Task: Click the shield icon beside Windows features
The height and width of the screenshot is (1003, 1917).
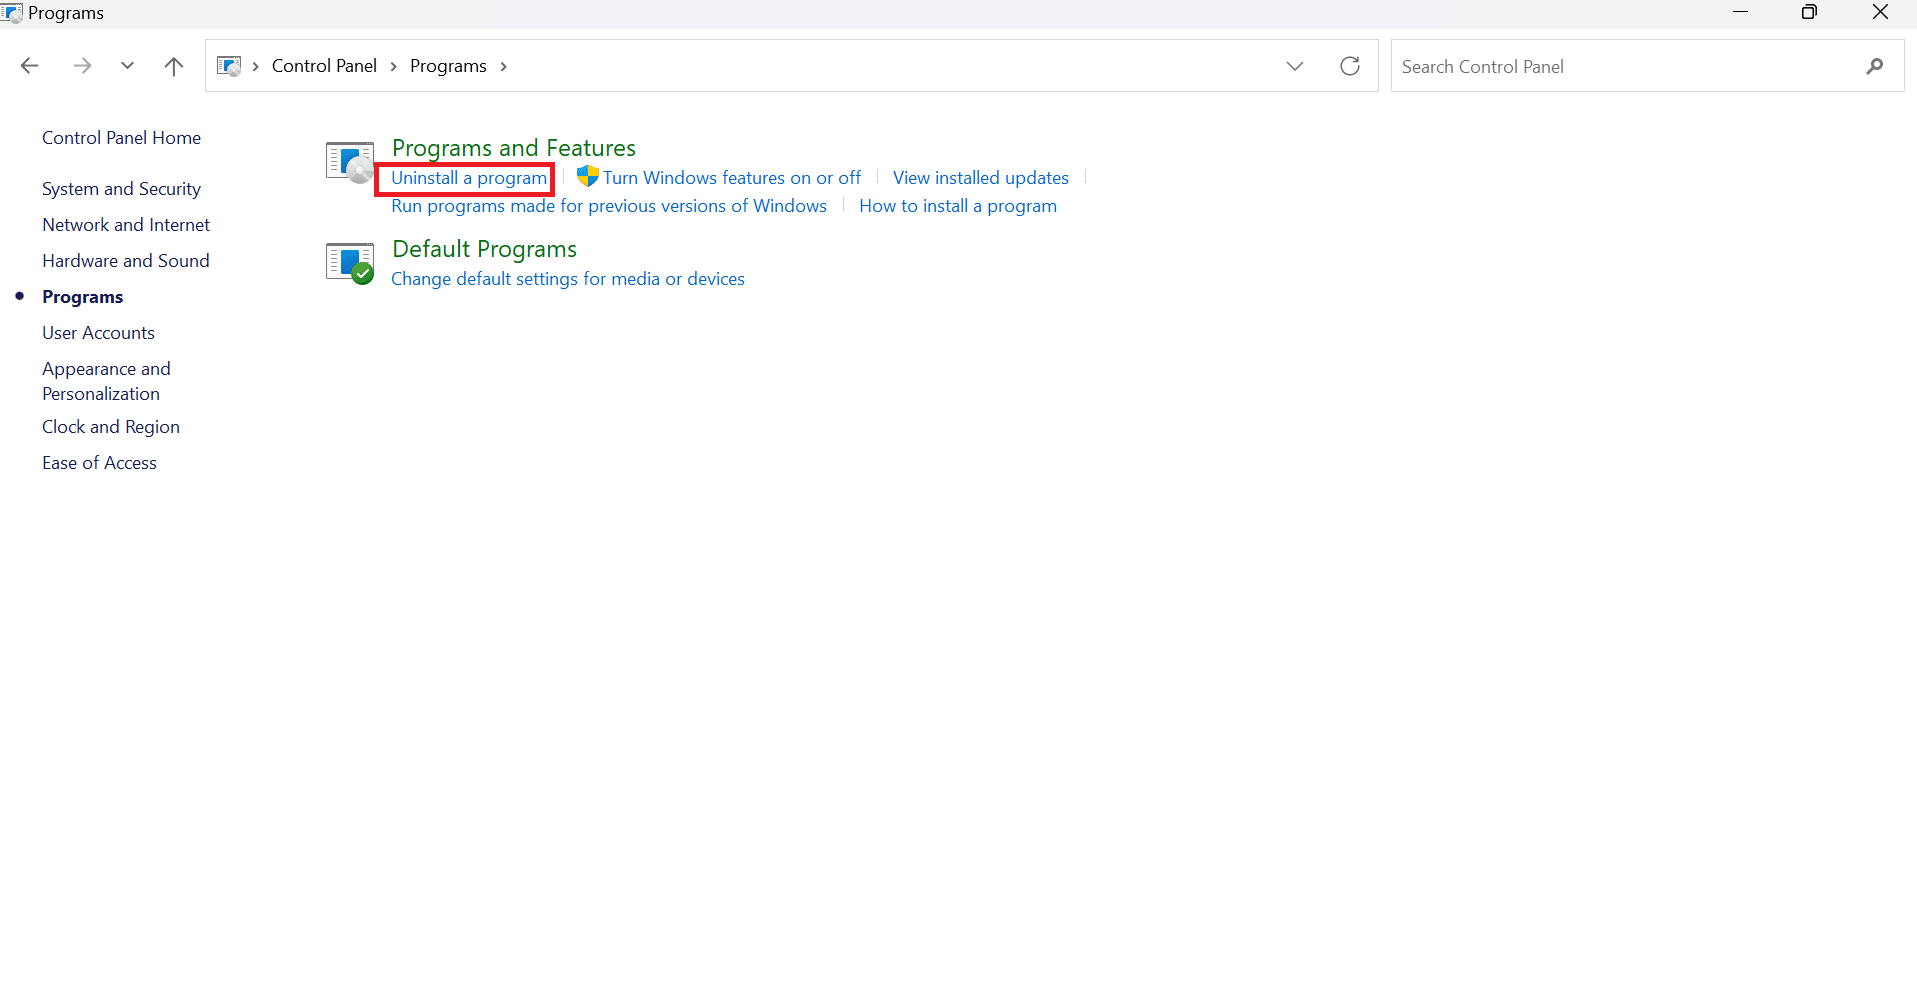Action: [588, 177]
